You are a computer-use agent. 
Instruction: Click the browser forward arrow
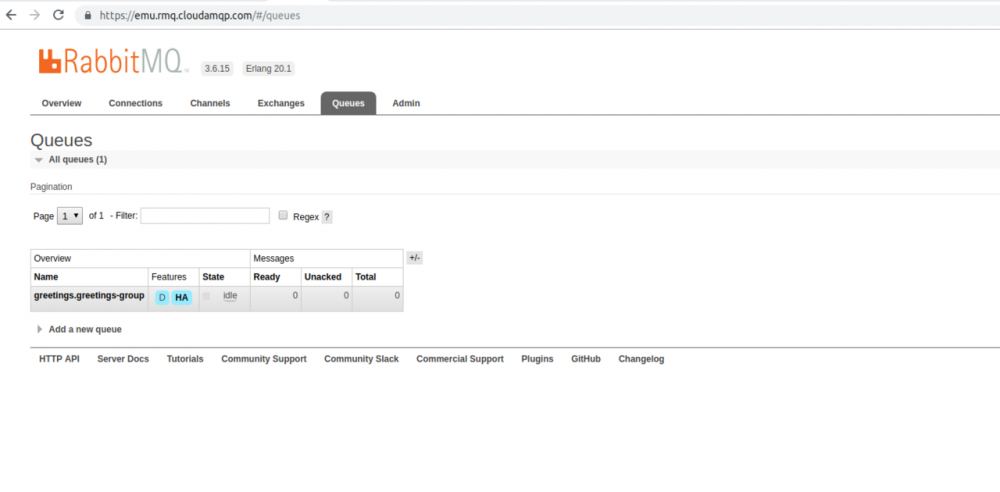pyautogui.click(x=34, y=15)
